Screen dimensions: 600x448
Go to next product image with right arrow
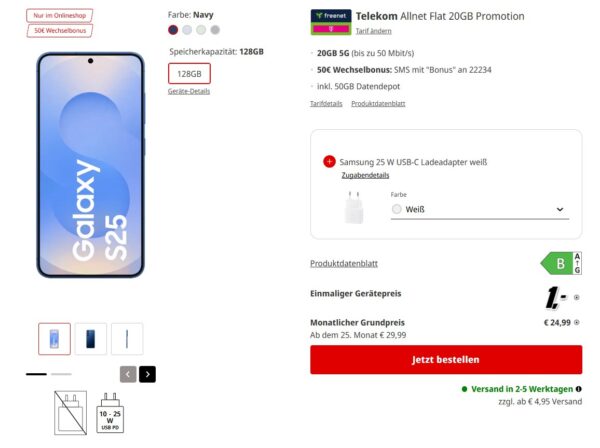tap(148, 374)
